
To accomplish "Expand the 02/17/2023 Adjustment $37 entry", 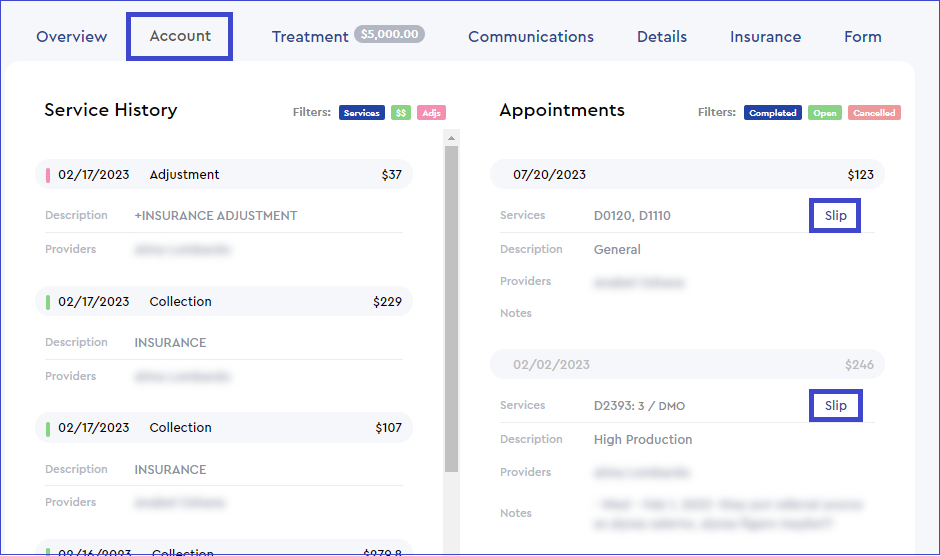I will pos(225,175).
